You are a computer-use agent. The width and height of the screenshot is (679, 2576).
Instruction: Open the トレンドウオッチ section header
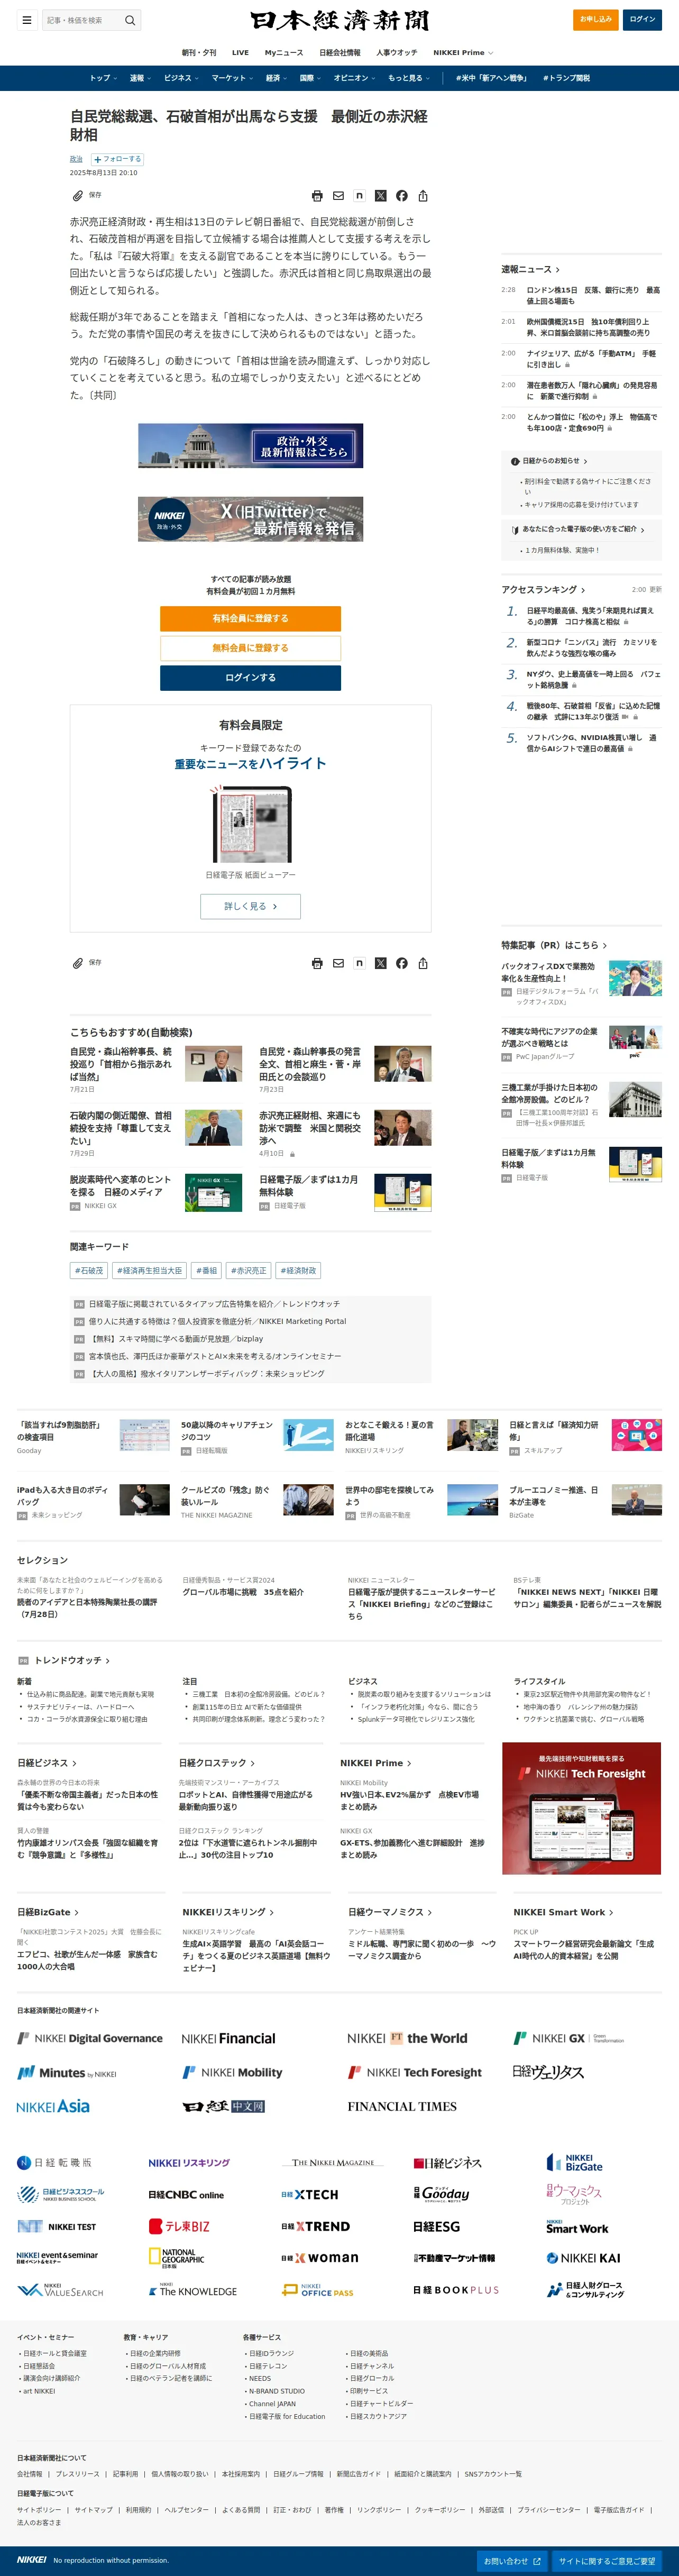click(x=72, y=1660)
